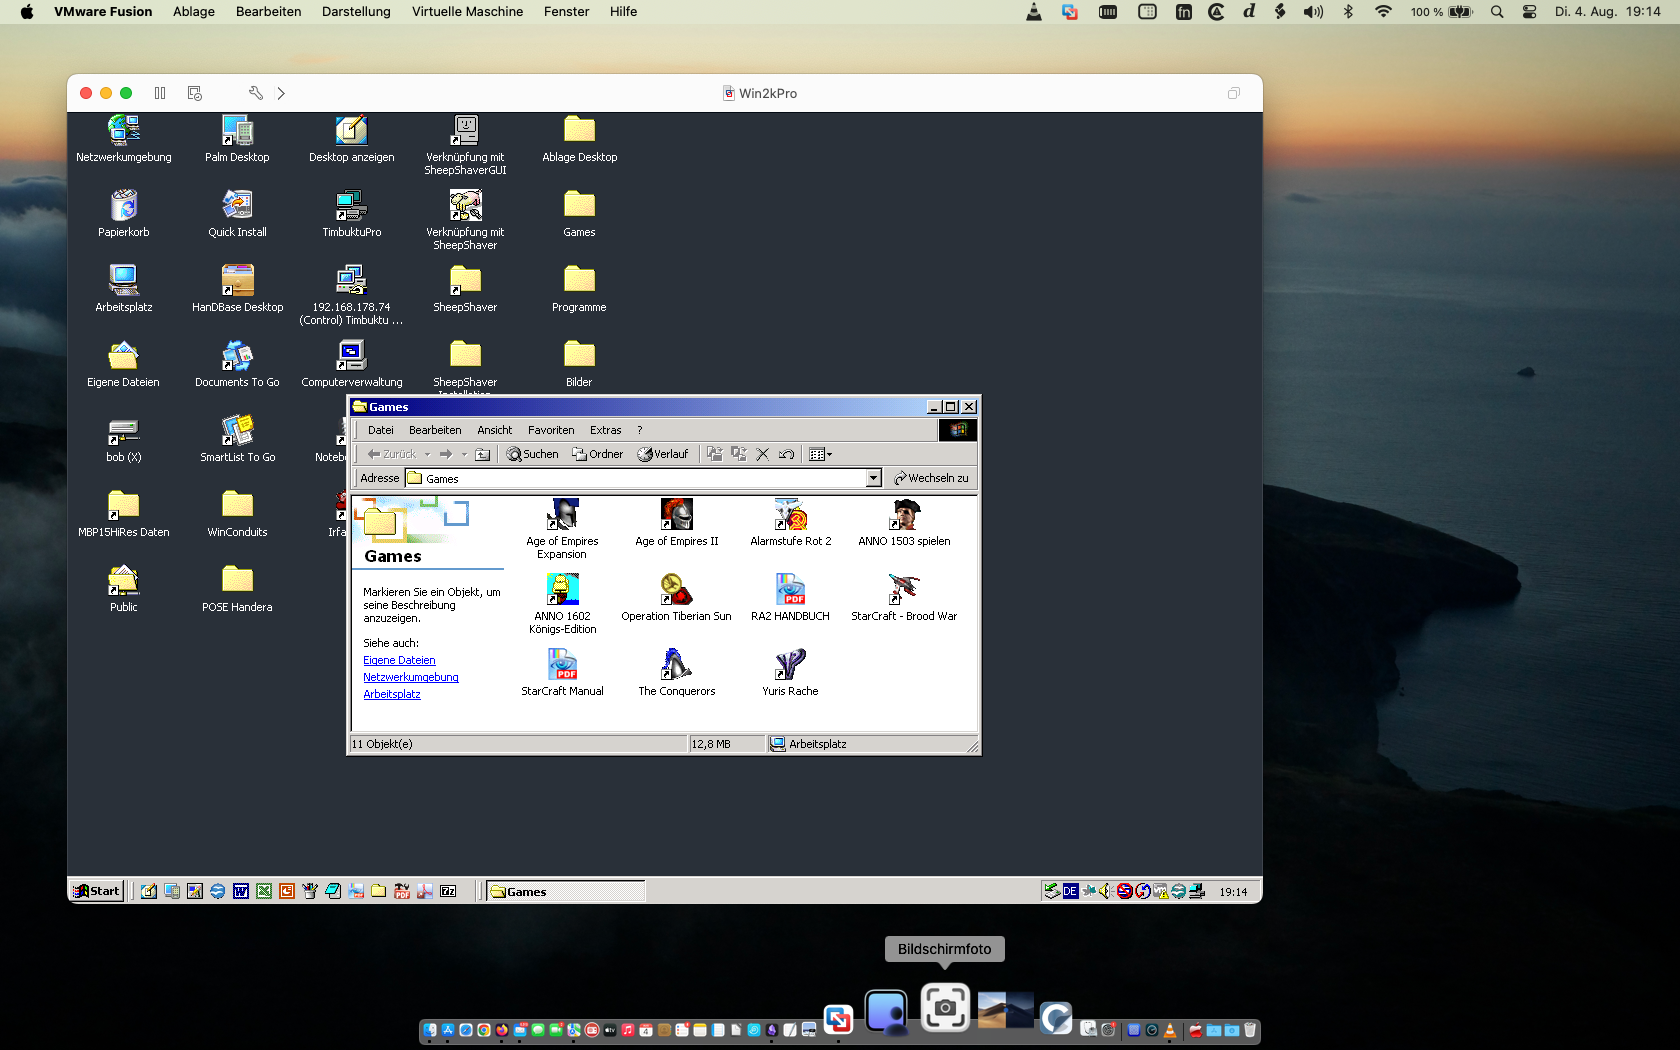Image resolution: width=1680 pixels, height=1050 pixels.
Task: Click the Spotlight search icon in menu bar
Action: point(1497,12)
